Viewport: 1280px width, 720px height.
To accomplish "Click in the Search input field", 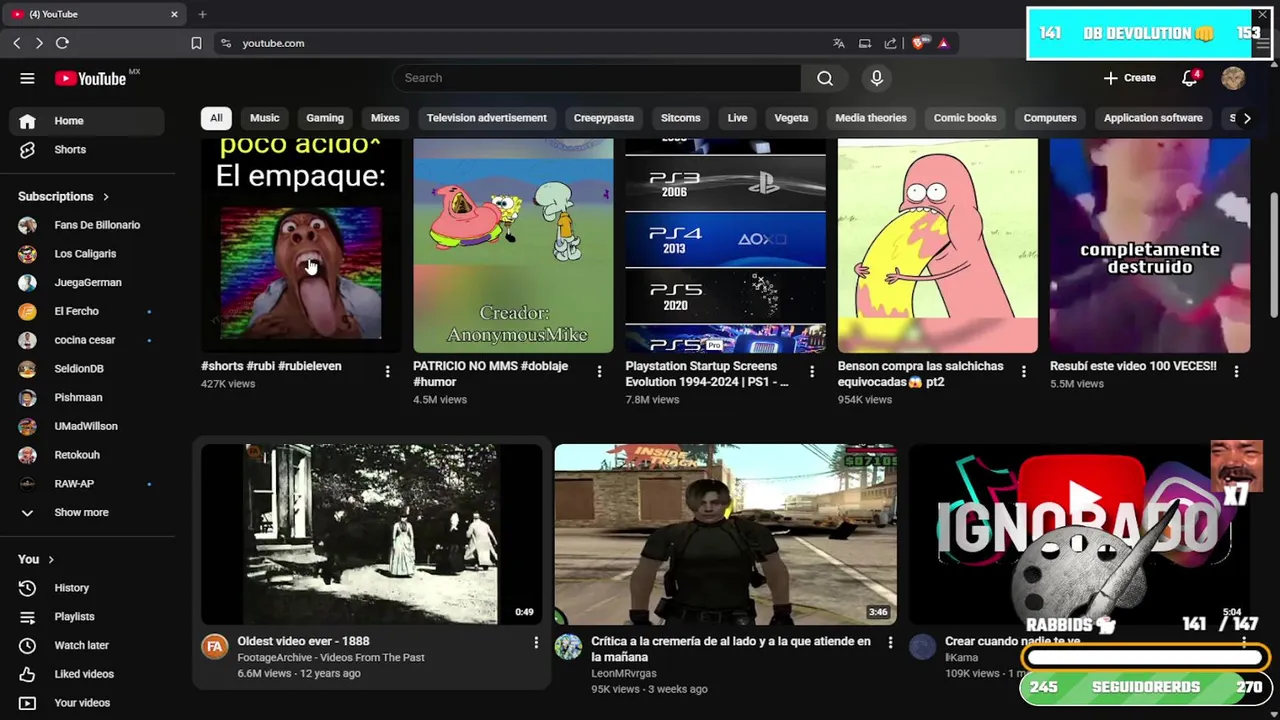I will tap(597, 78).
